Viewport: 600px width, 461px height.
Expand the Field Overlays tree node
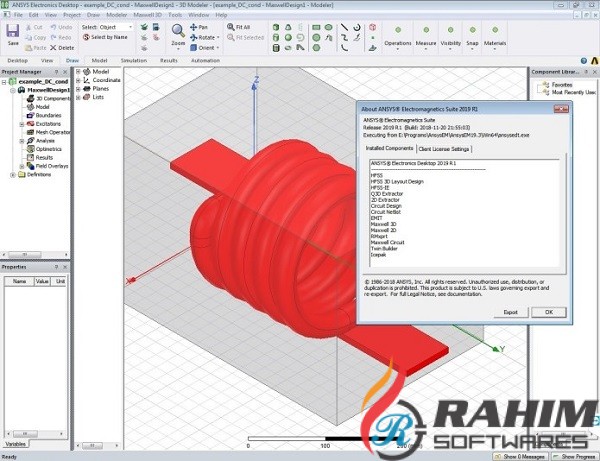tap(22, 166)
